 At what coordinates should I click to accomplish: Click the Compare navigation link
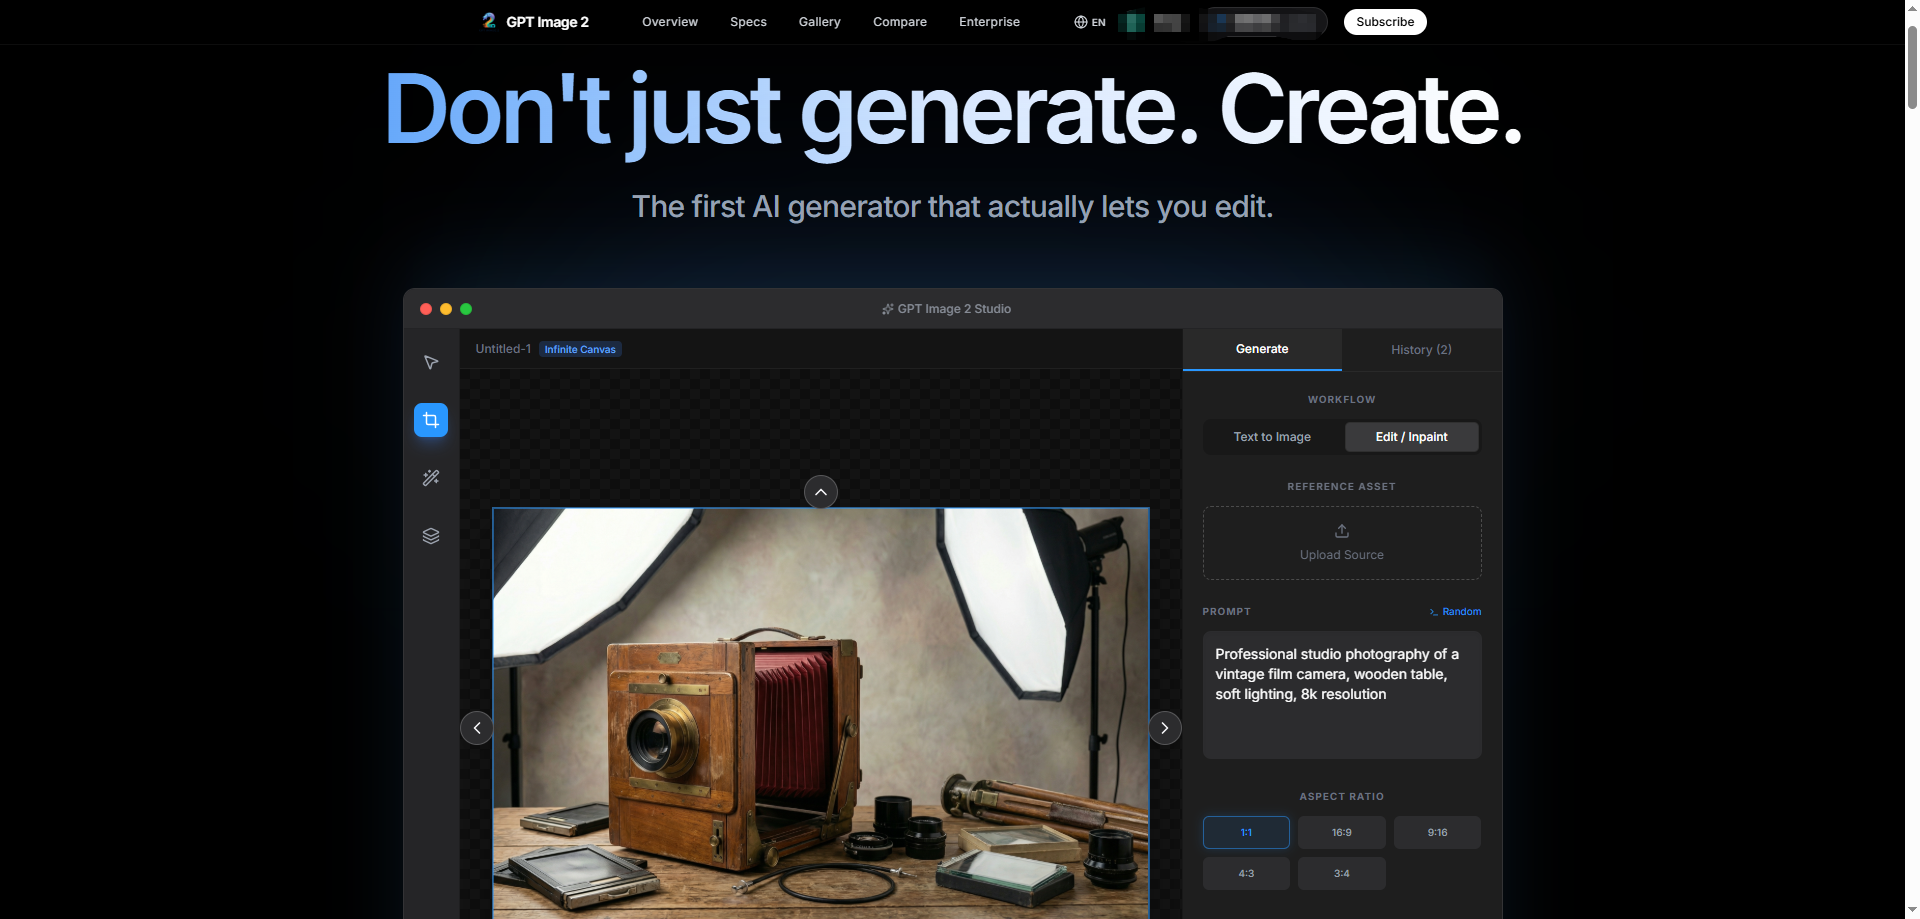pyautogui.click(x=899, y=22)
